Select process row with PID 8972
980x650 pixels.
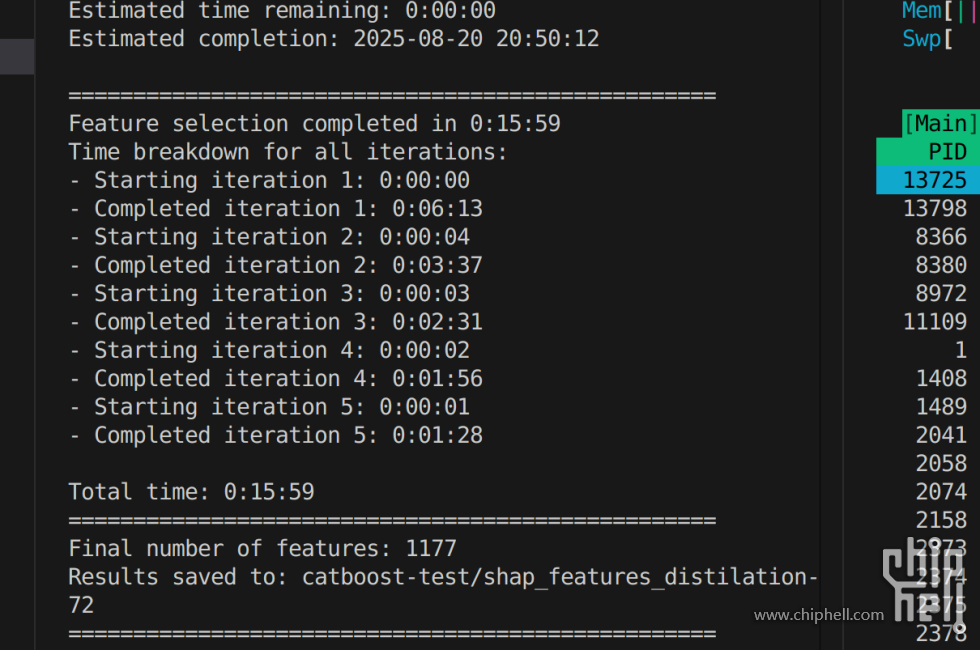(x=941, y=293)
